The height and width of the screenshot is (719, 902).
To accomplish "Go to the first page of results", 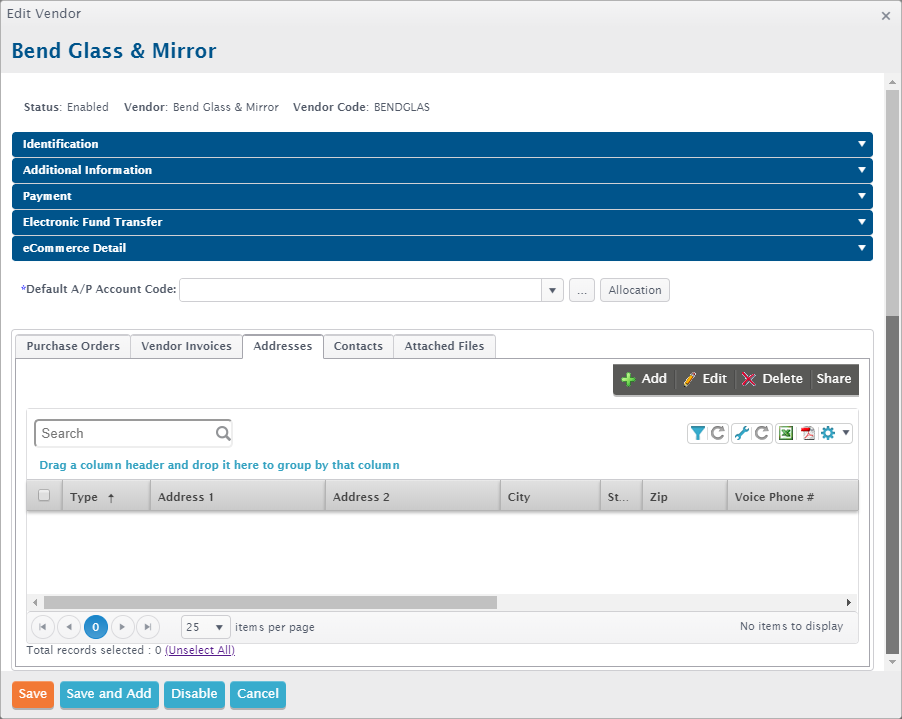I will tap(43, 627).
